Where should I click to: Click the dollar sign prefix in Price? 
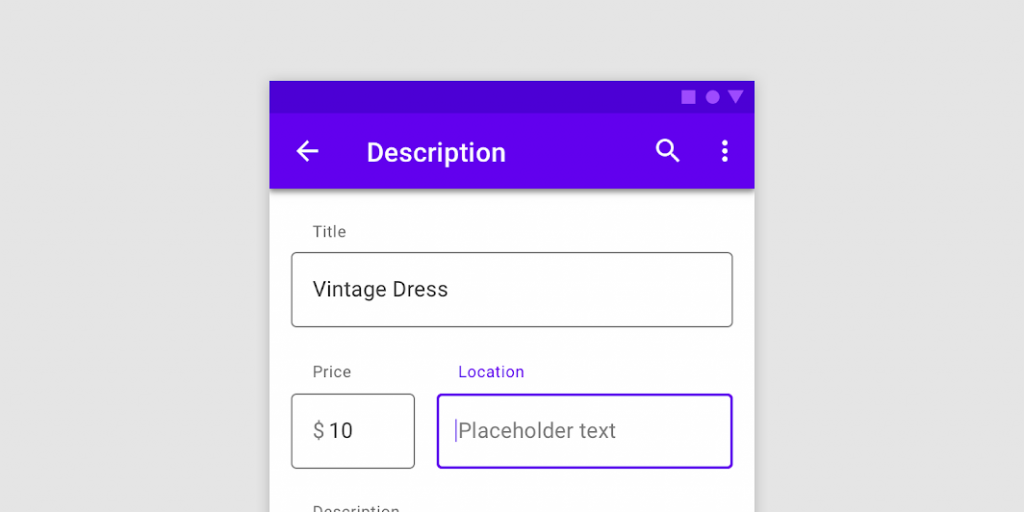[318, 431]
